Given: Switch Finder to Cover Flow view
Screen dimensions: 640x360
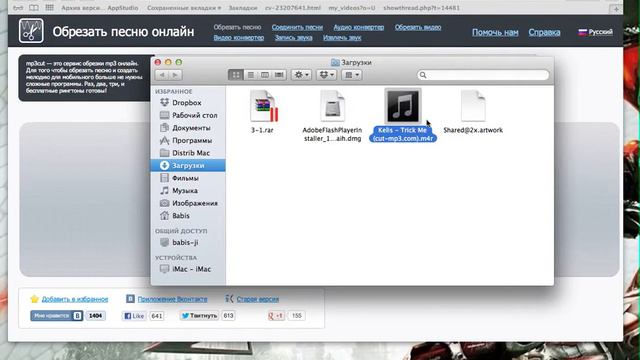Looking at the screenshot, I should (x=279, y=75).
